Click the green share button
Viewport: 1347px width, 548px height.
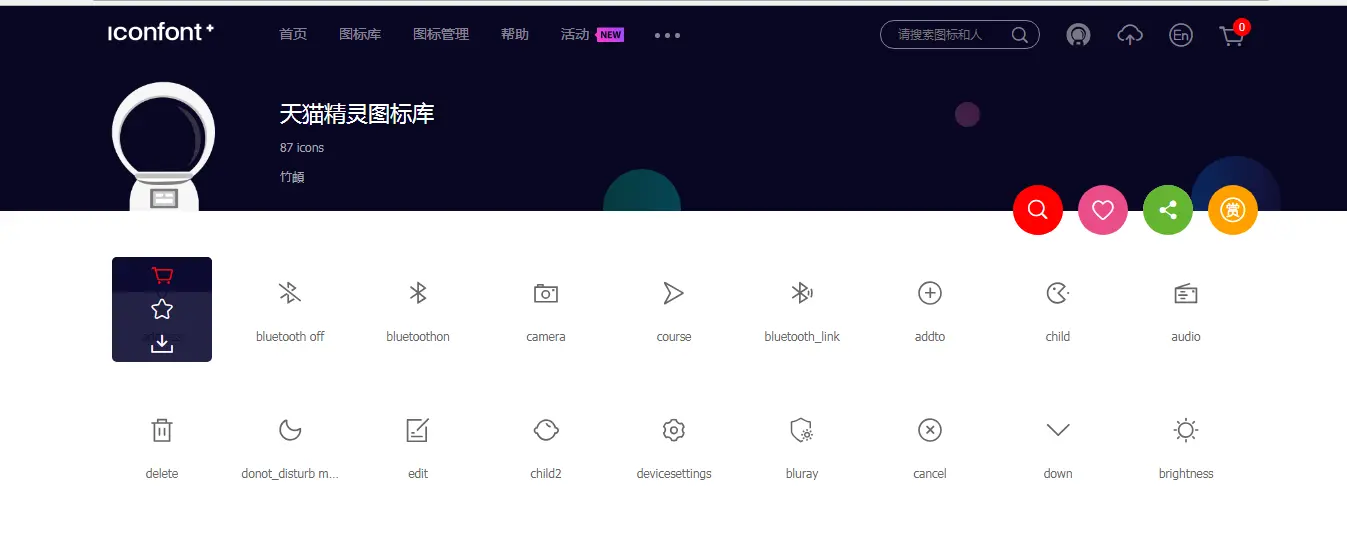tap(1168, 210)
